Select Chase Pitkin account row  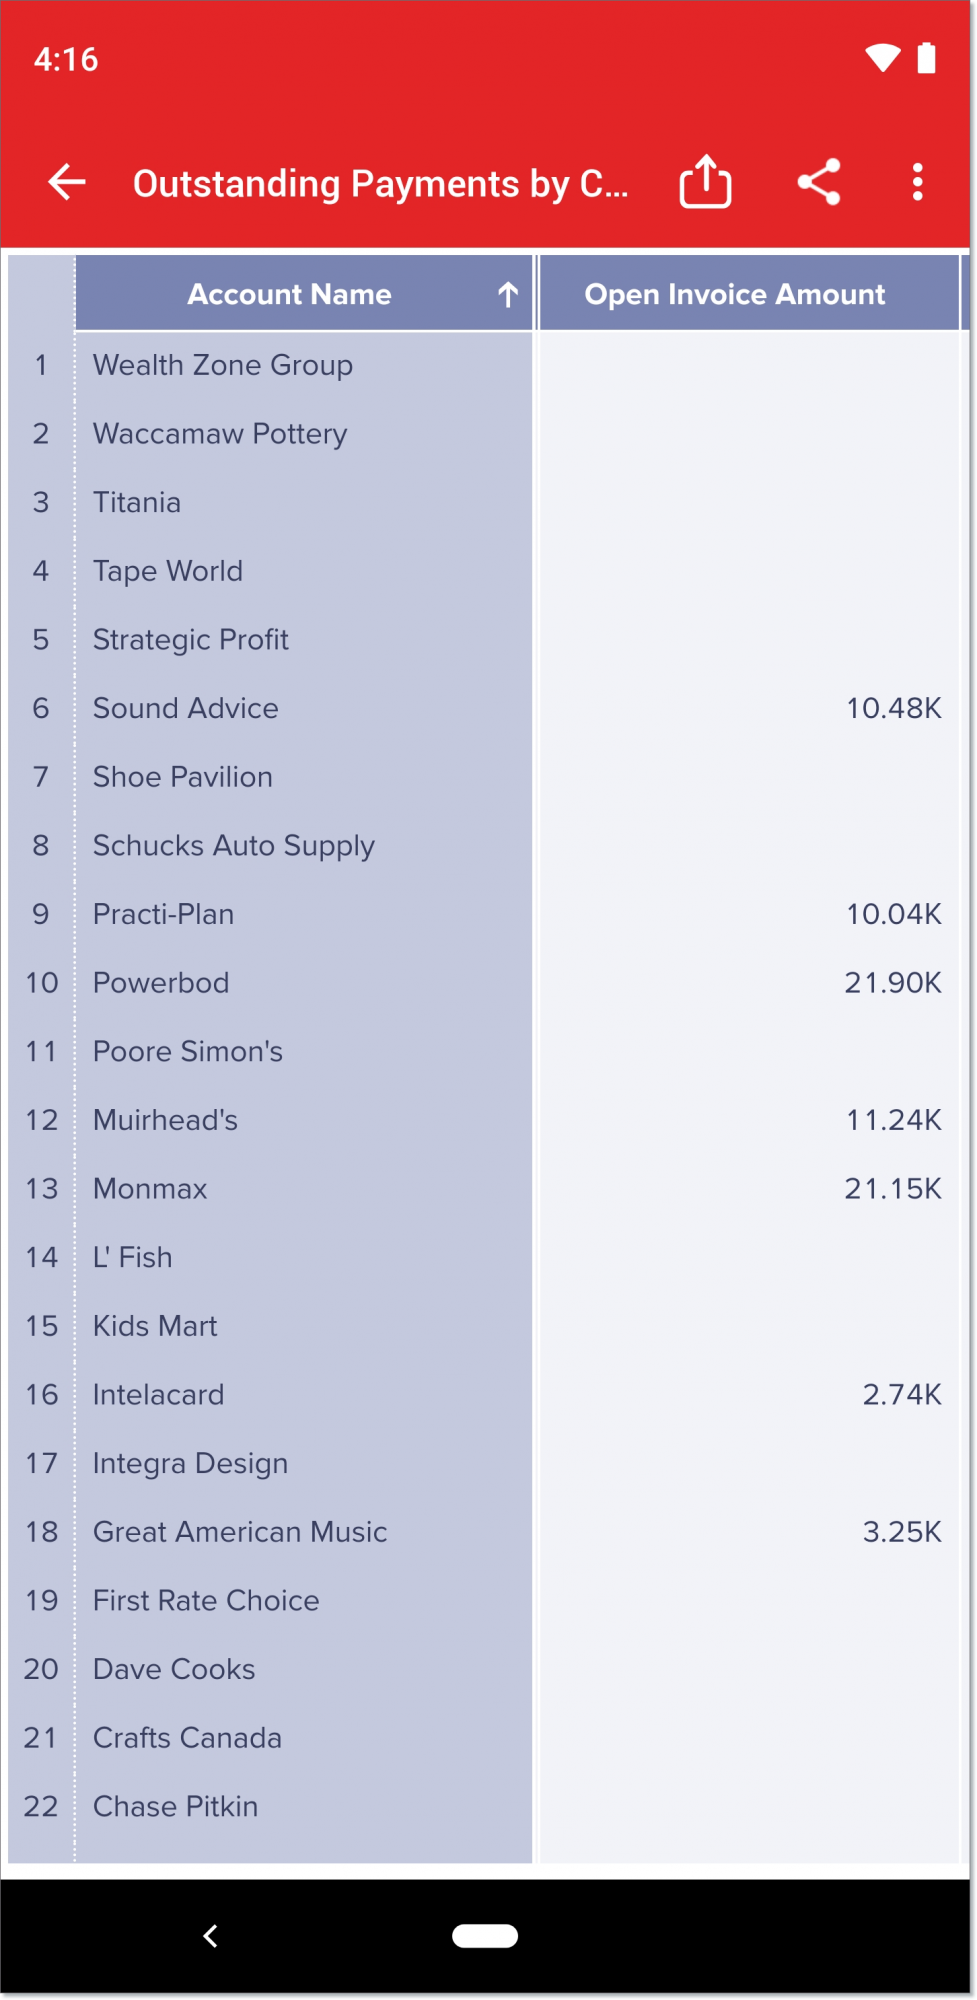coord(176,1806)
